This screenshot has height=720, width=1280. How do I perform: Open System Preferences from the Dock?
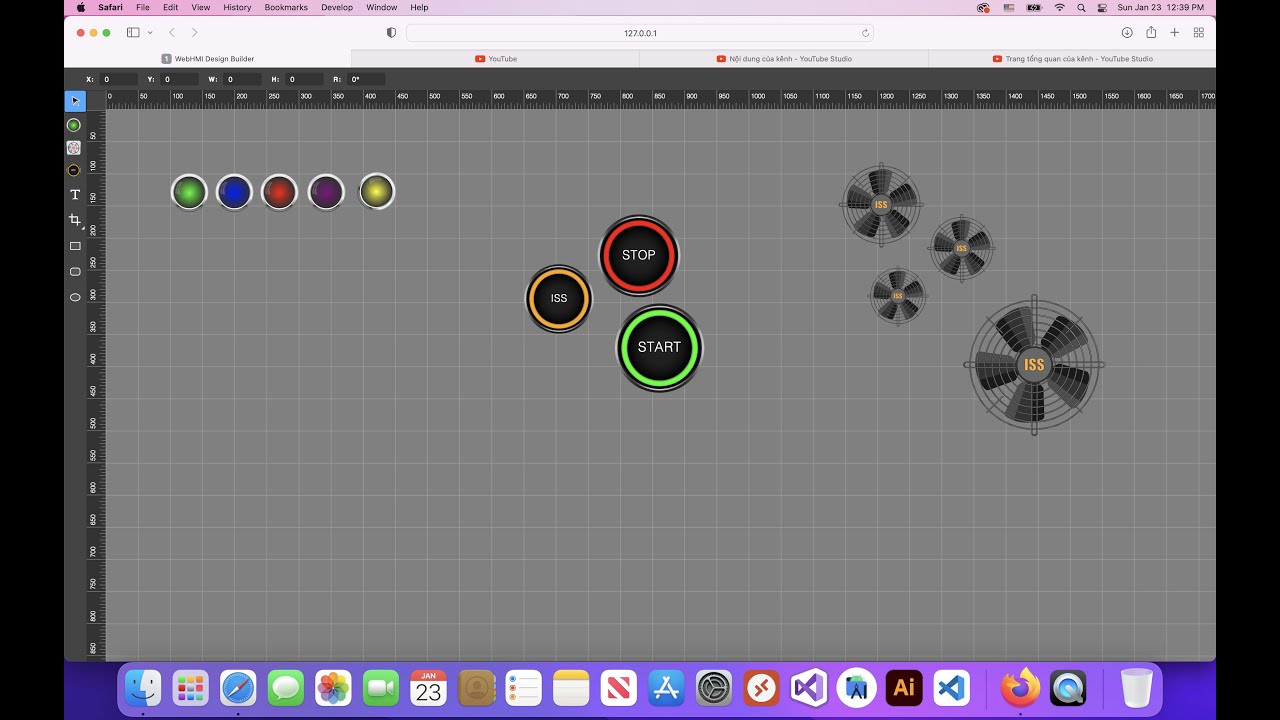pyautogui.click(x=714, y=688)
